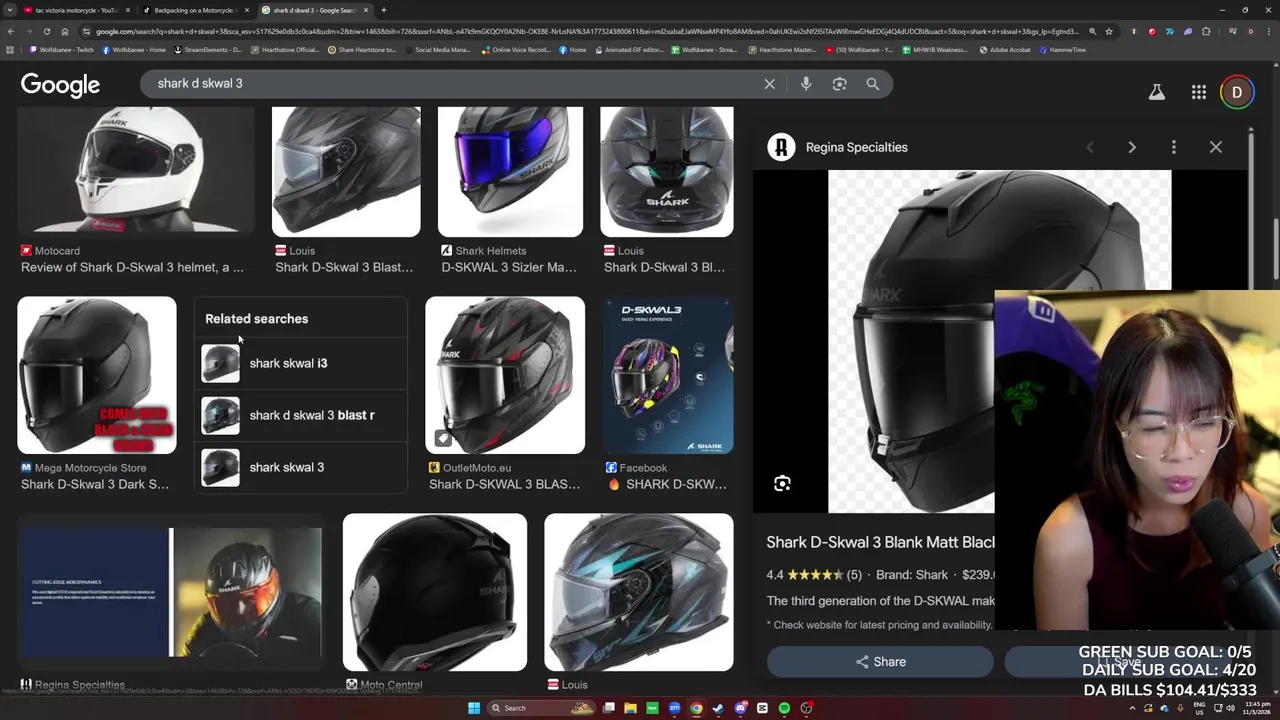Open the Google account avatar menu
This screenshot has height=720, width=1280.
[x=1237, y=92]
